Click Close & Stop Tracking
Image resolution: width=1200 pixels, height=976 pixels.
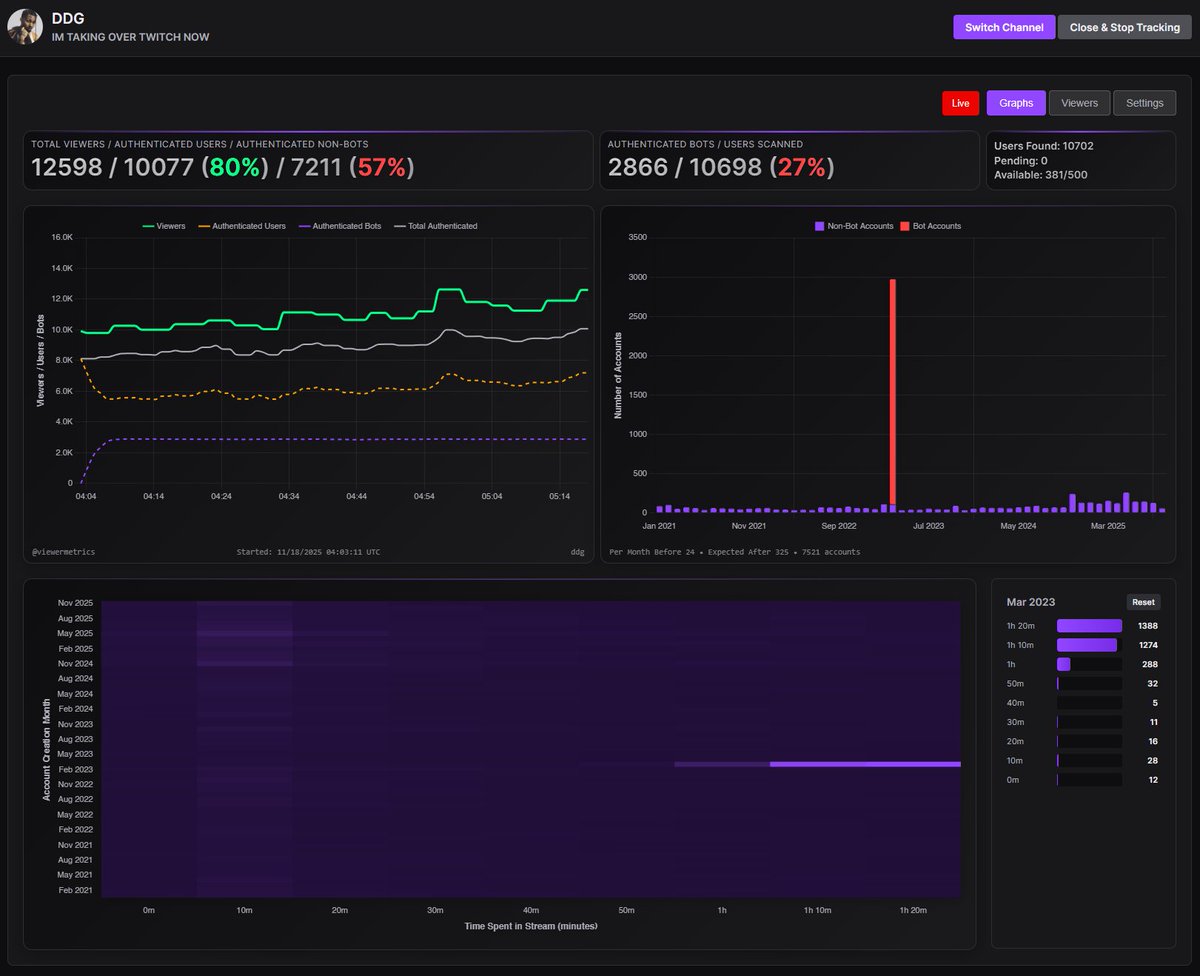click(x=1124, y=27)
